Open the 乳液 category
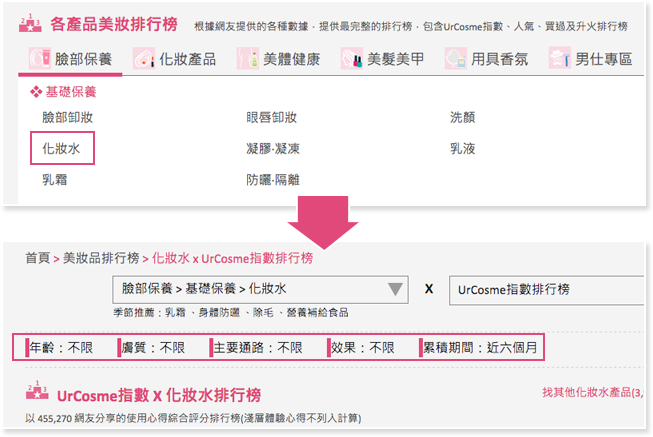This screenshot has width=653, height=437. tap(462, 148)
